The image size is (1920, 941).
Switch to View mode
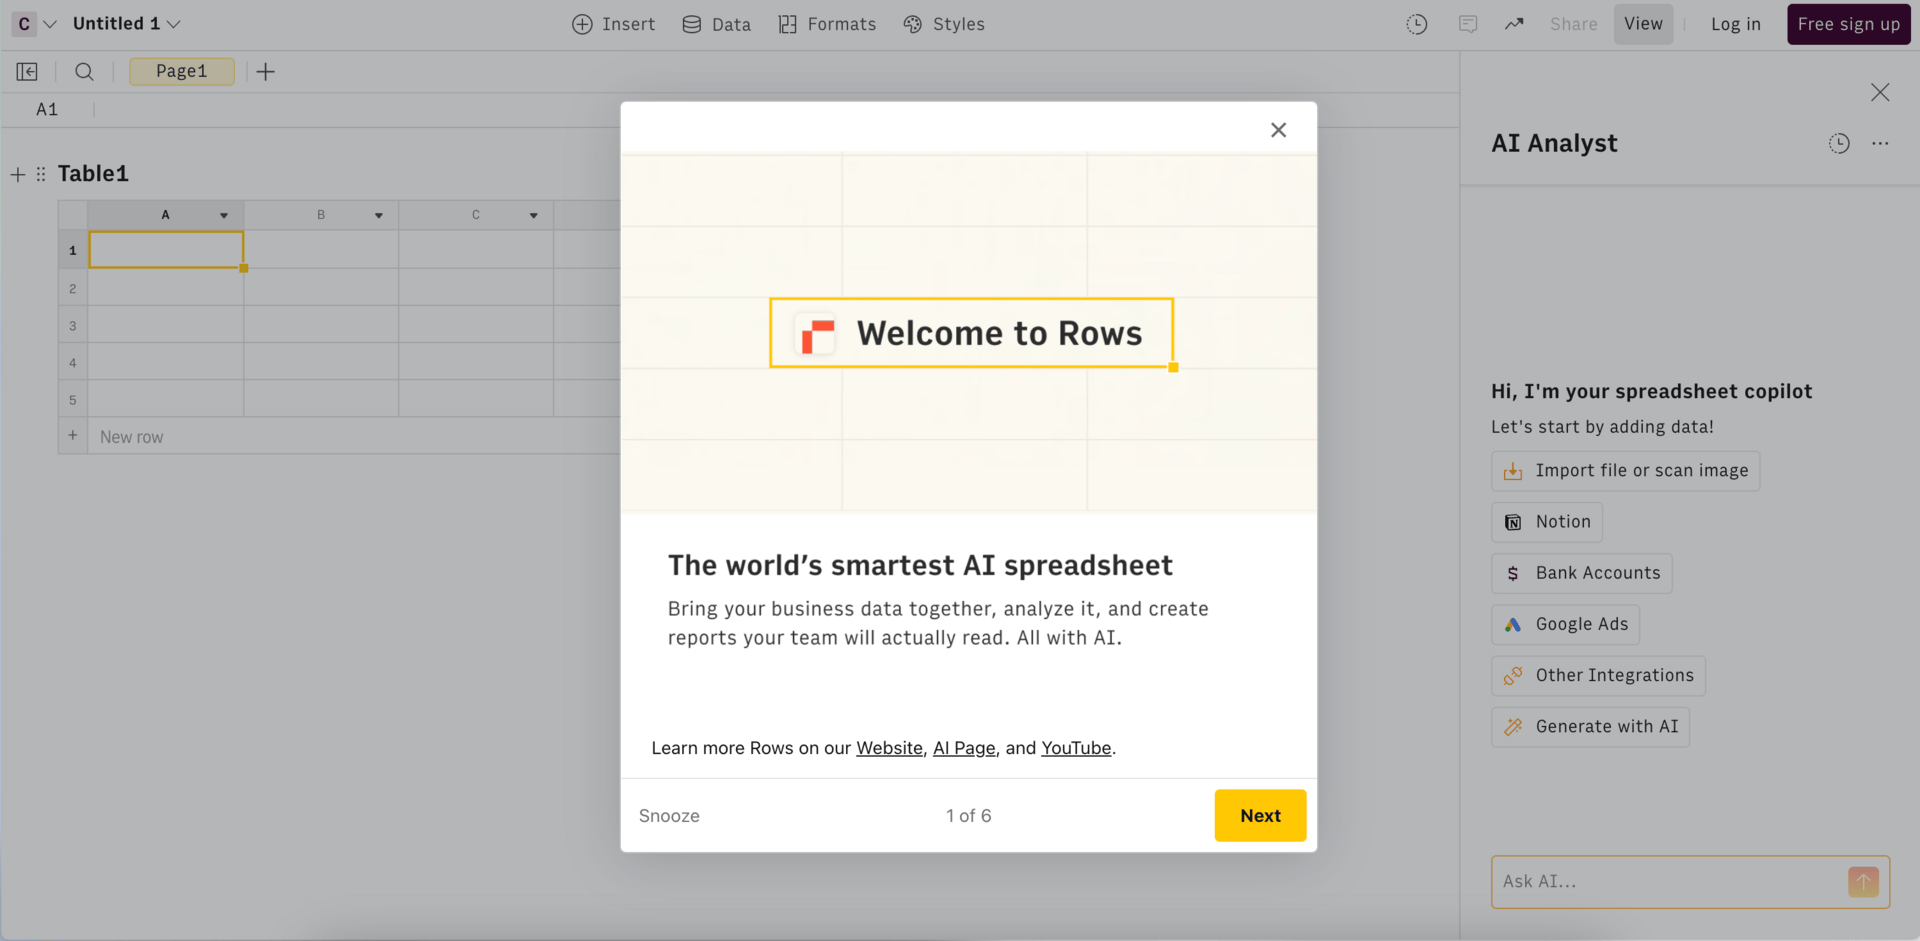(1643, 24)
